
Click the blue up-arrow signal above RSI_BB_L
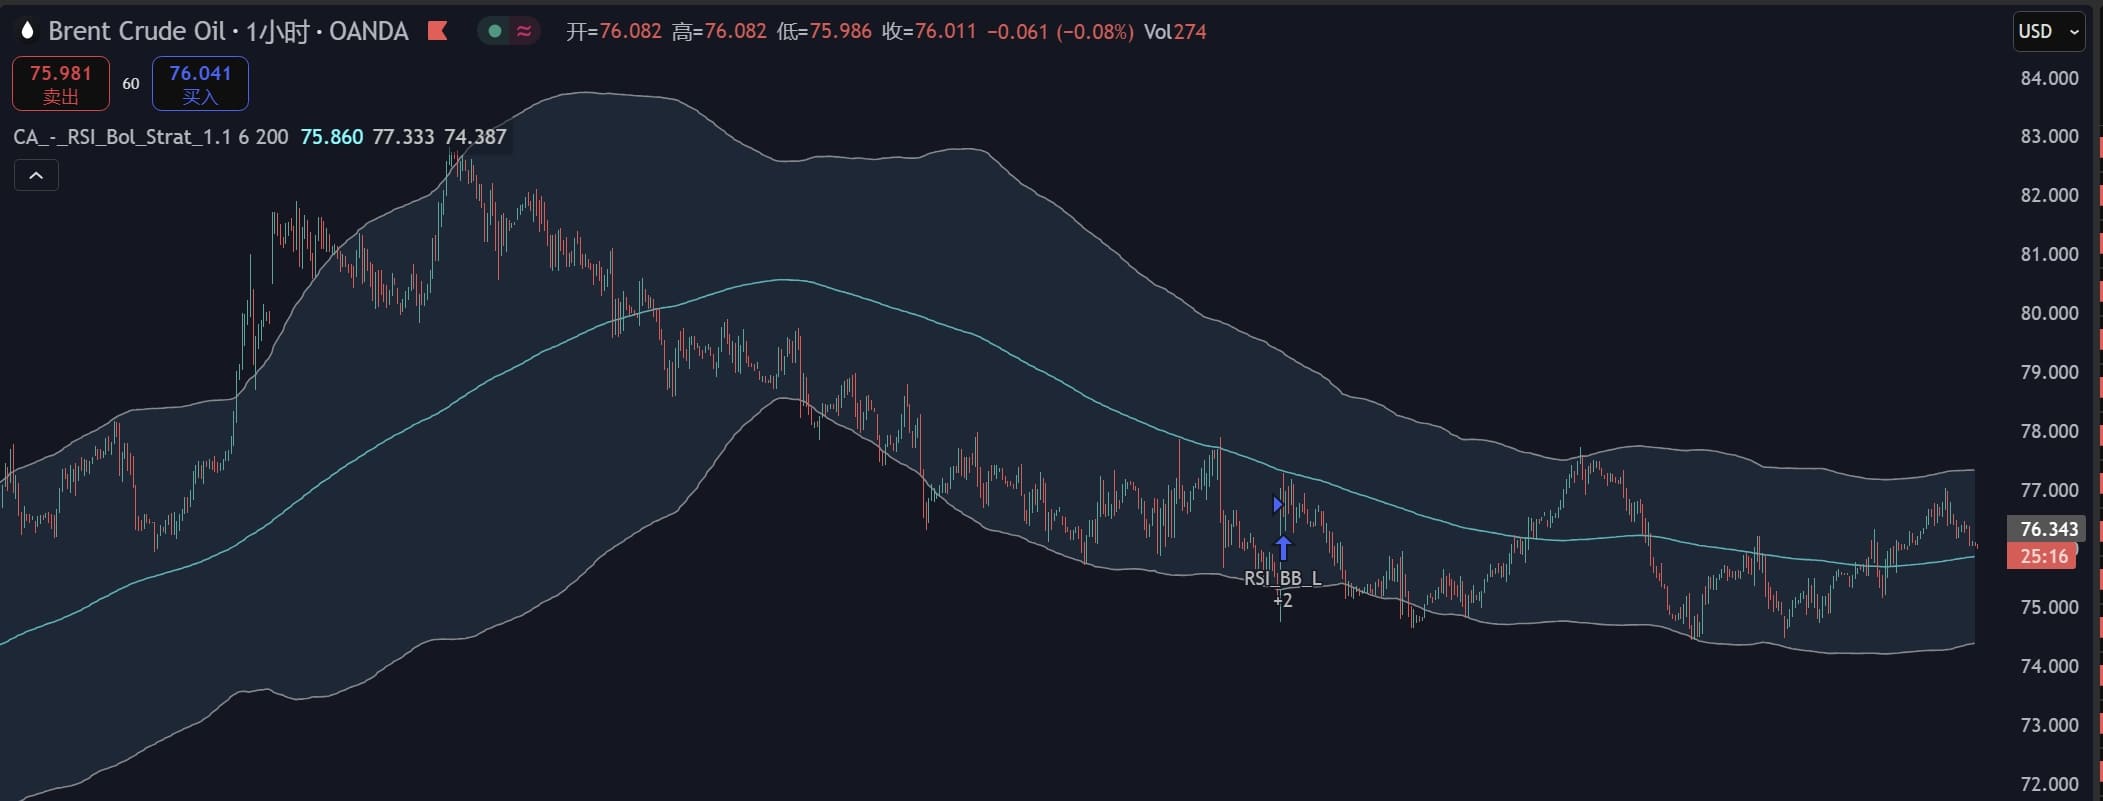click(1283, 549)
